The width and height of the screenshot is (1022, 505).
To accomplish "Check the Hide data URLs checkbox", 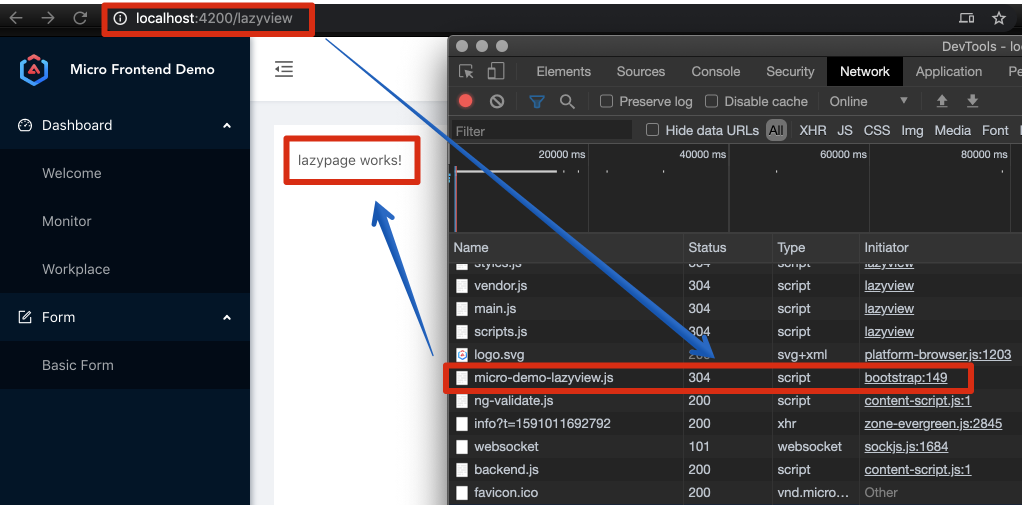I will click(652, 130).
